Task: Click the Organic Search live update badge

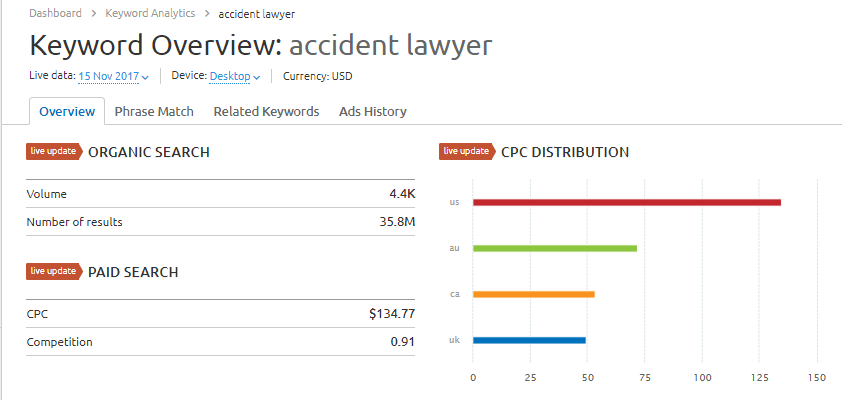Action: tap(54, 151)
